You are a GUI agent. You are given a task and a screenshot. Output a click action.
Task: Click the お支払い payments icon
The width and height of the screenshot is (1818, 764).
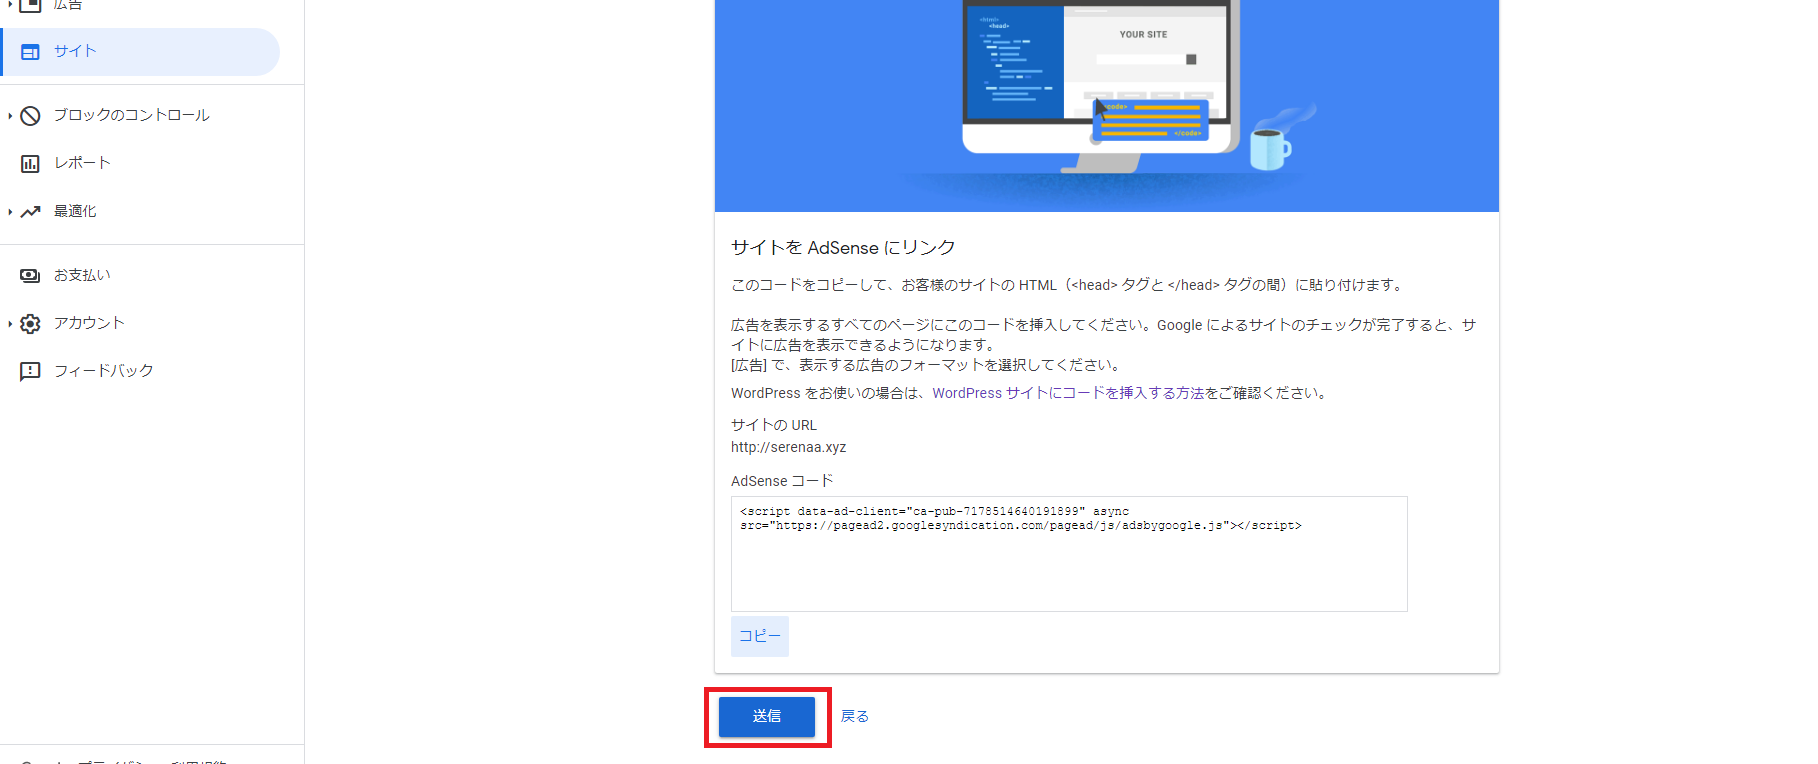point(30,275)
